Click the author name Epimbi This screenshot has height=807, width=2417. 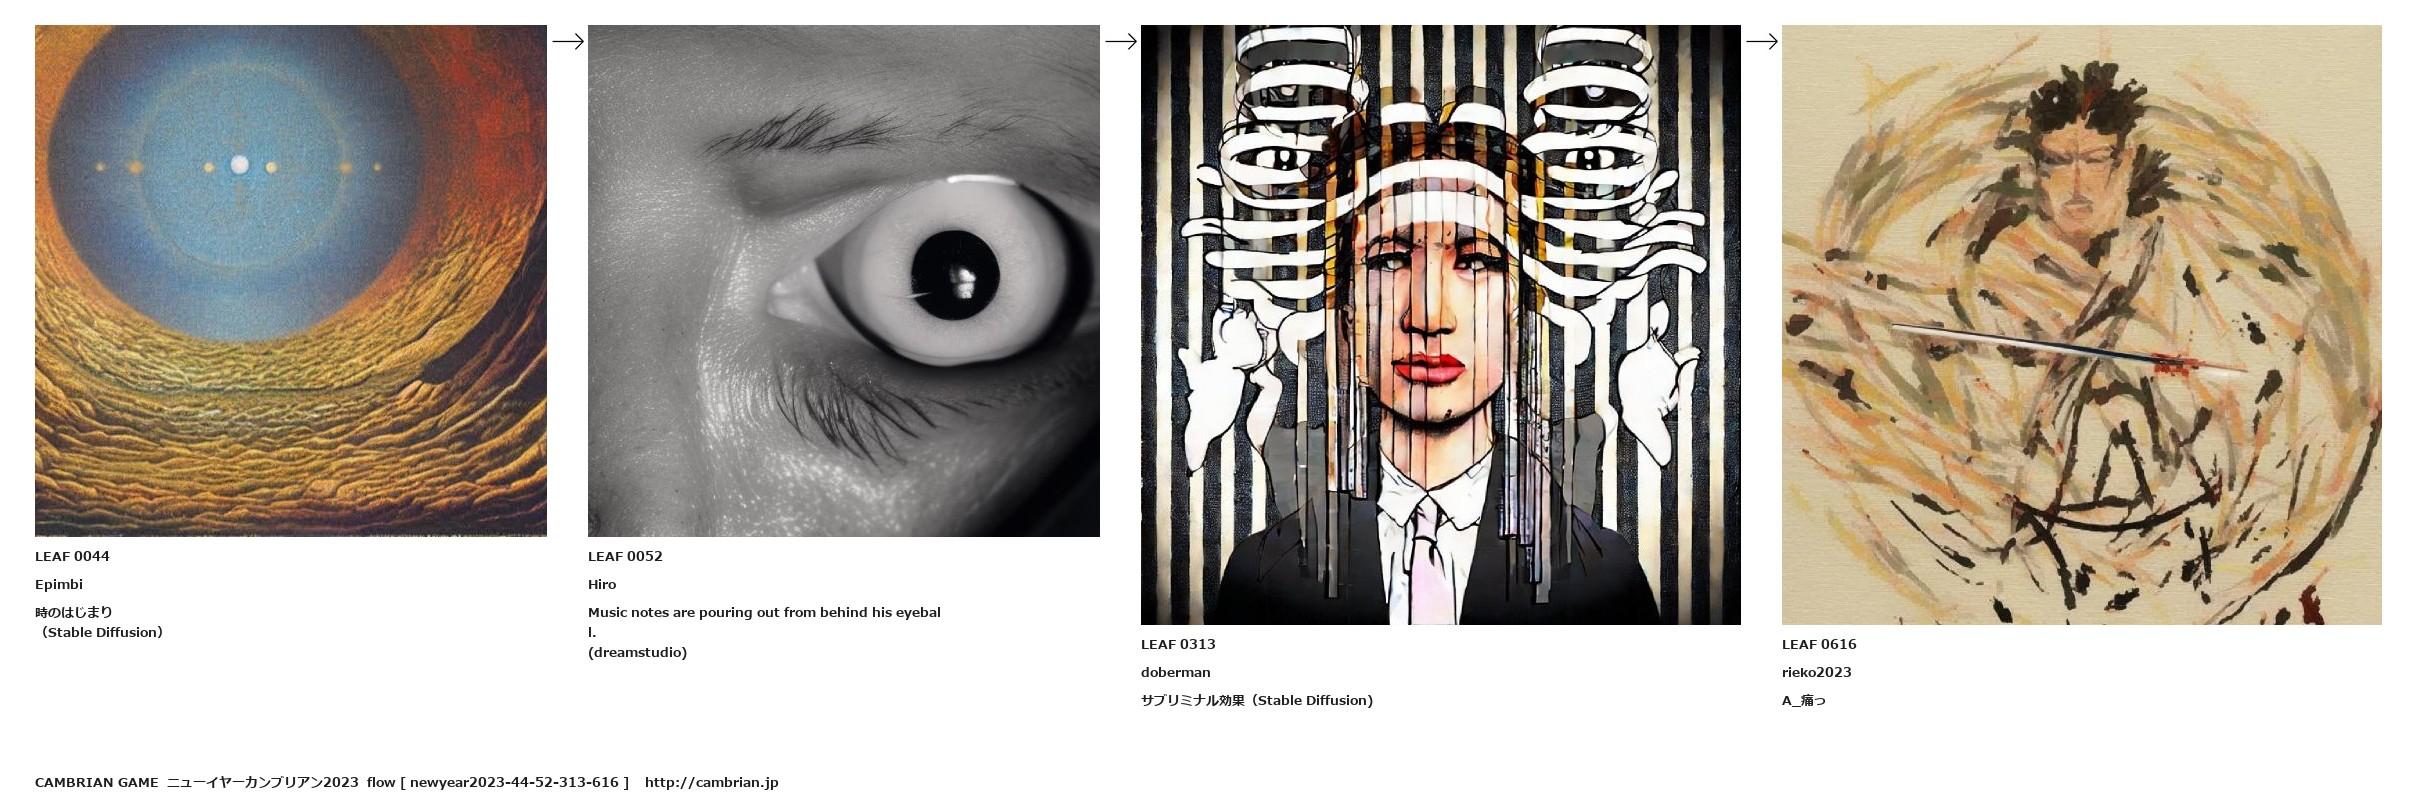coord(59,584)
